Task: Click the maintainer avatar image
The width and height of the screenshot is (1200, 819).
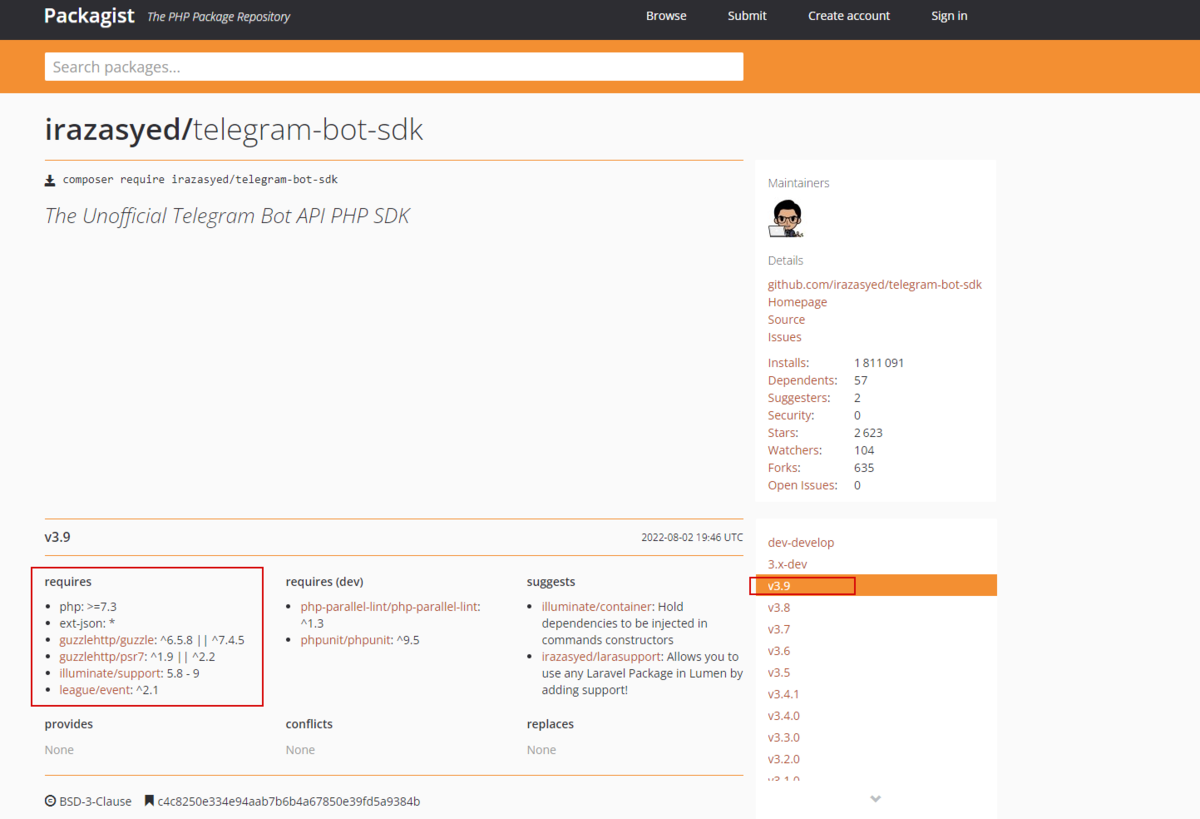Action: click(x=786, y=218)
